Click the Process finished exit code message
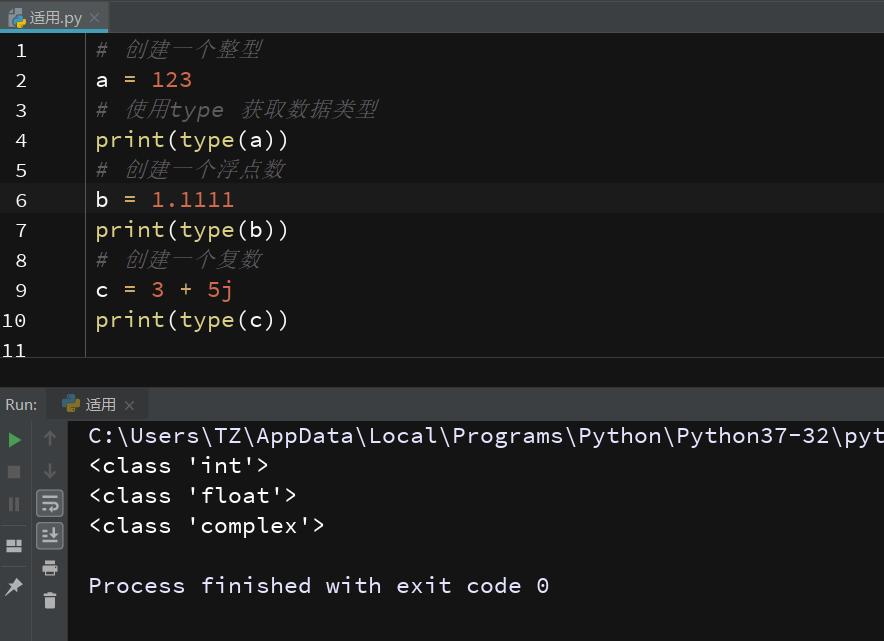The image size is (884, 641). [x=320, y=585]
